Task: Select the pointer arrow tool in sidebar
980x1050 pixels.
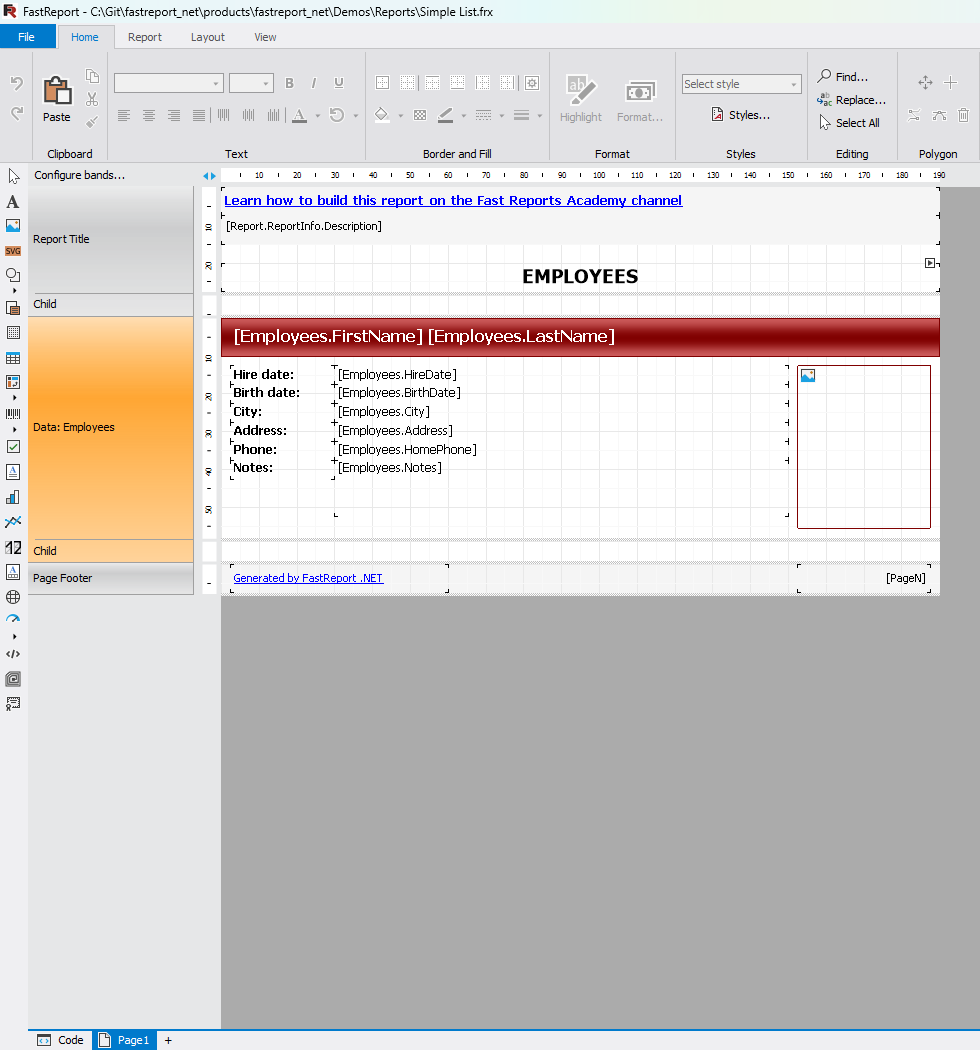Action: (13, 176)
